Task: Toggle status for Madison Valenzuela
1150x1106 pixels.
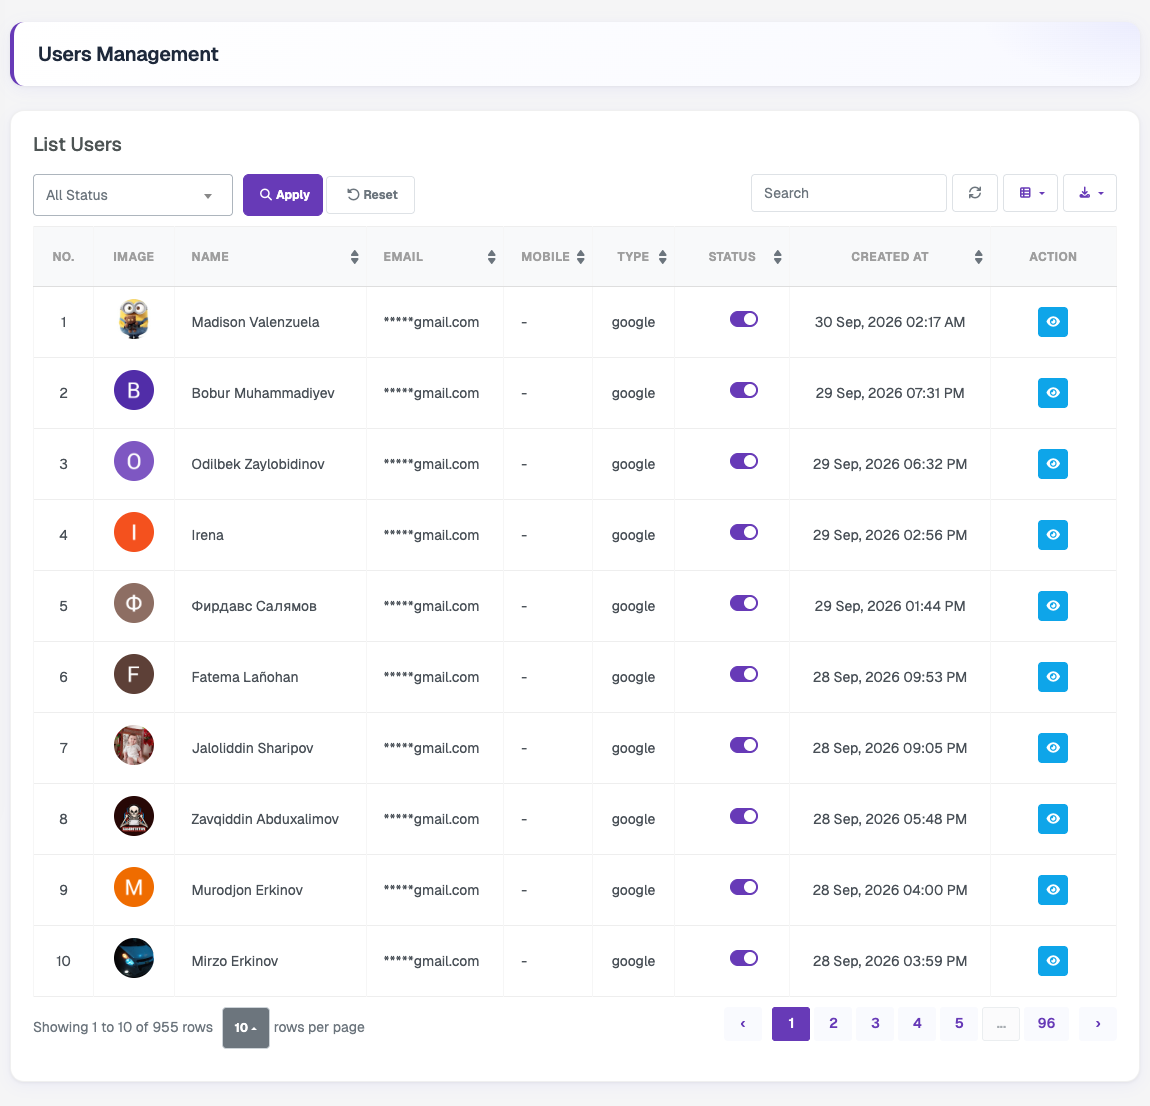Action: (744, 319)
